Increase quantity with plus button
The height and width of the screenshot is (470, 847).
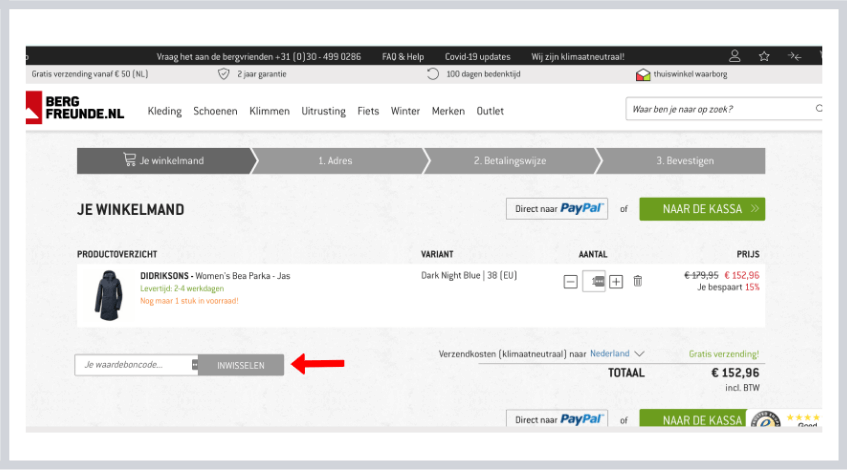(616, 282)
